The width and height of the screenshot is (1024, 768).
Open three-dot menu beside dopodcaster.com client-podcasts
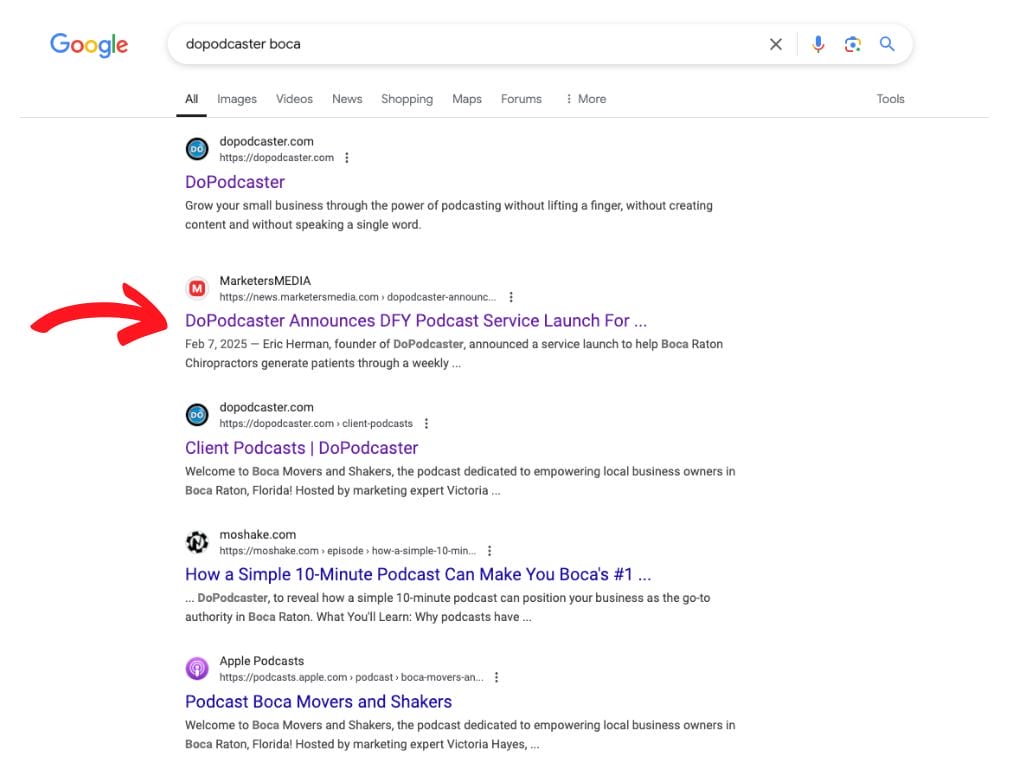pyautogui.click(x=426, y=424)
